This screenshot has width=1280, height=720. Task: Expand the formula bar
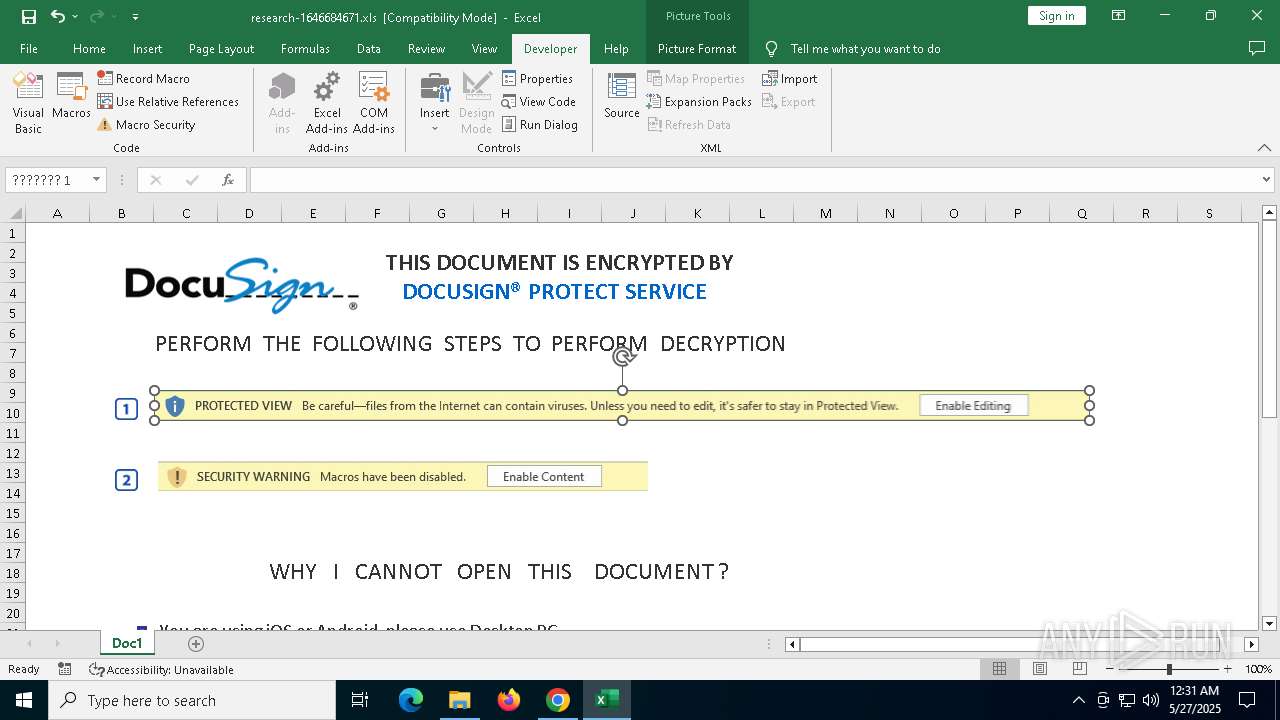click(1267, 180)
